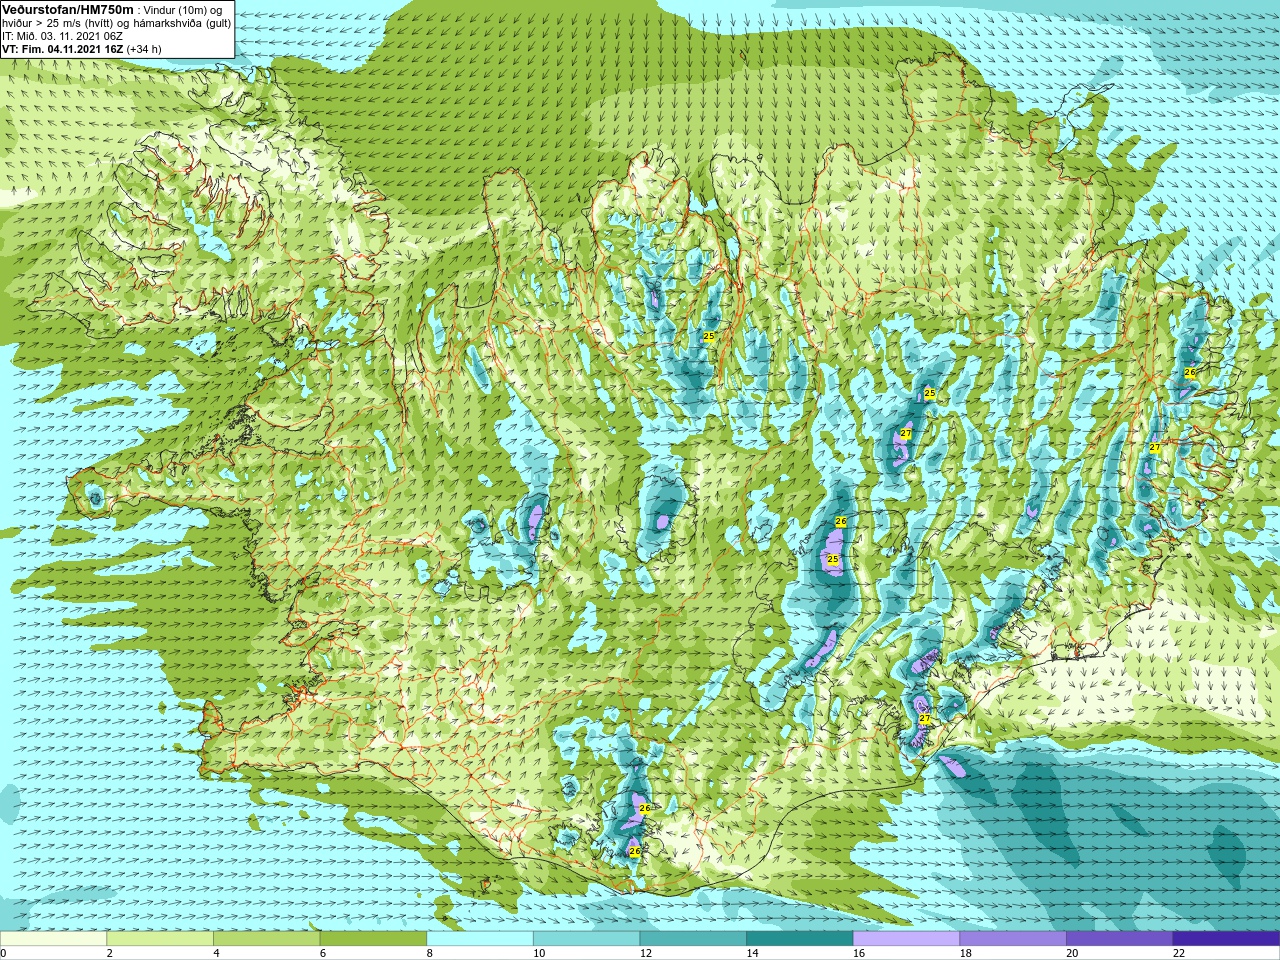Select the 18–20 m/s purple legend swatch
This screenshot has height=960, width=1280.
pos(1013,939)
